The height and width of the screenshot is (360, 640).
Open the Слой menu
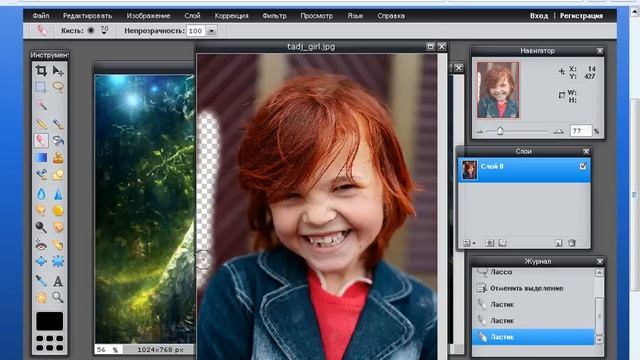pos(192,16)
